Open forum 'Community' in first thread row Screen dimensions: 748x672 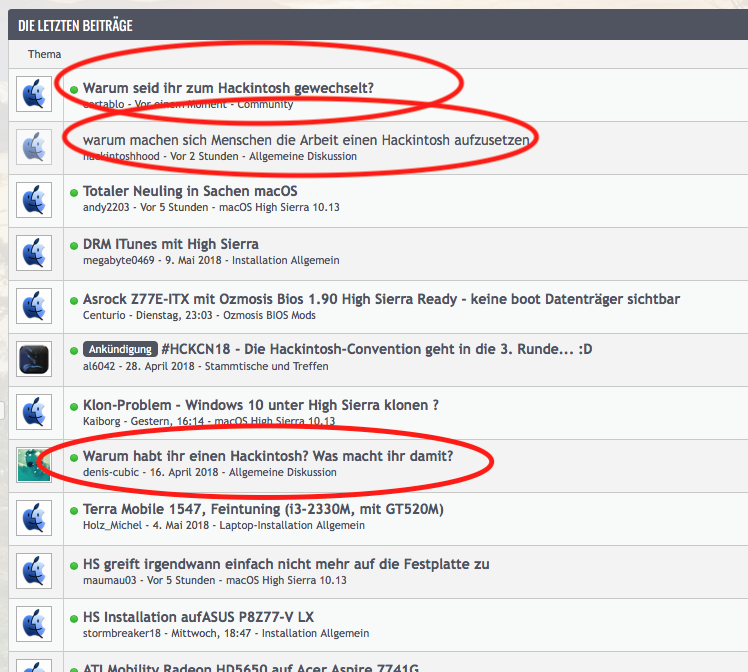[265, 104]
